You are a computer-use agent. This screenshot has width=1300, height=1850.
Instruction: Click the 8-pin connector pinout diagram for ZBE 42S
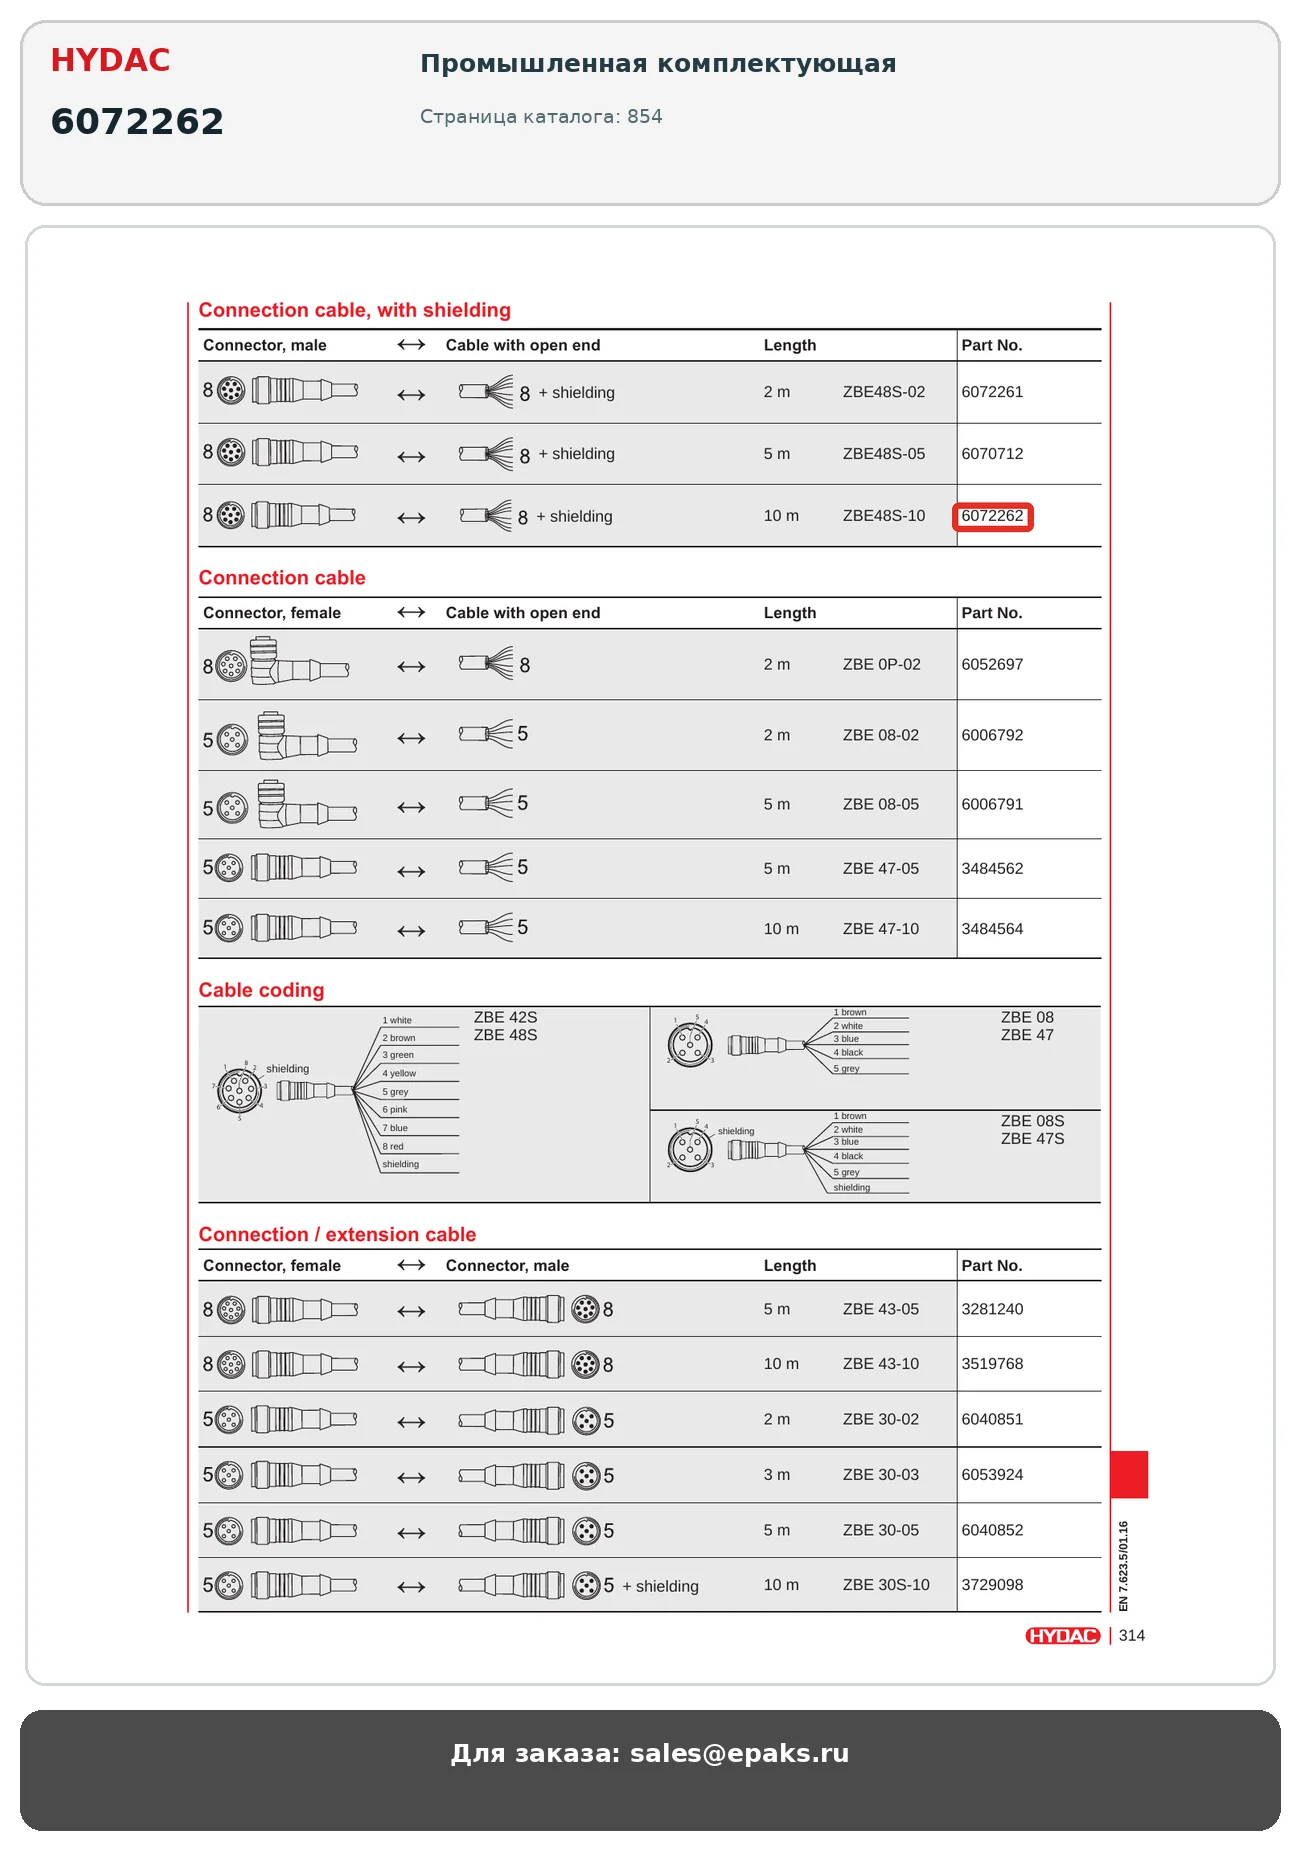pyautogui.click(x=240, y=1090)
